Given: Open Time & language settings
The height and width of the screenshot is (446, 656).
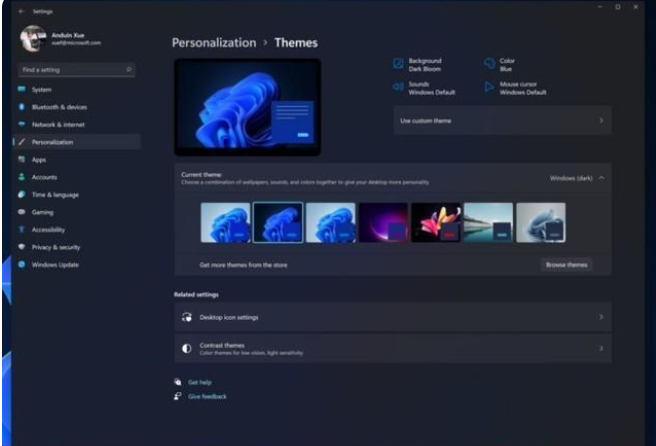Looking at the screenshot, I should (77, 195).
